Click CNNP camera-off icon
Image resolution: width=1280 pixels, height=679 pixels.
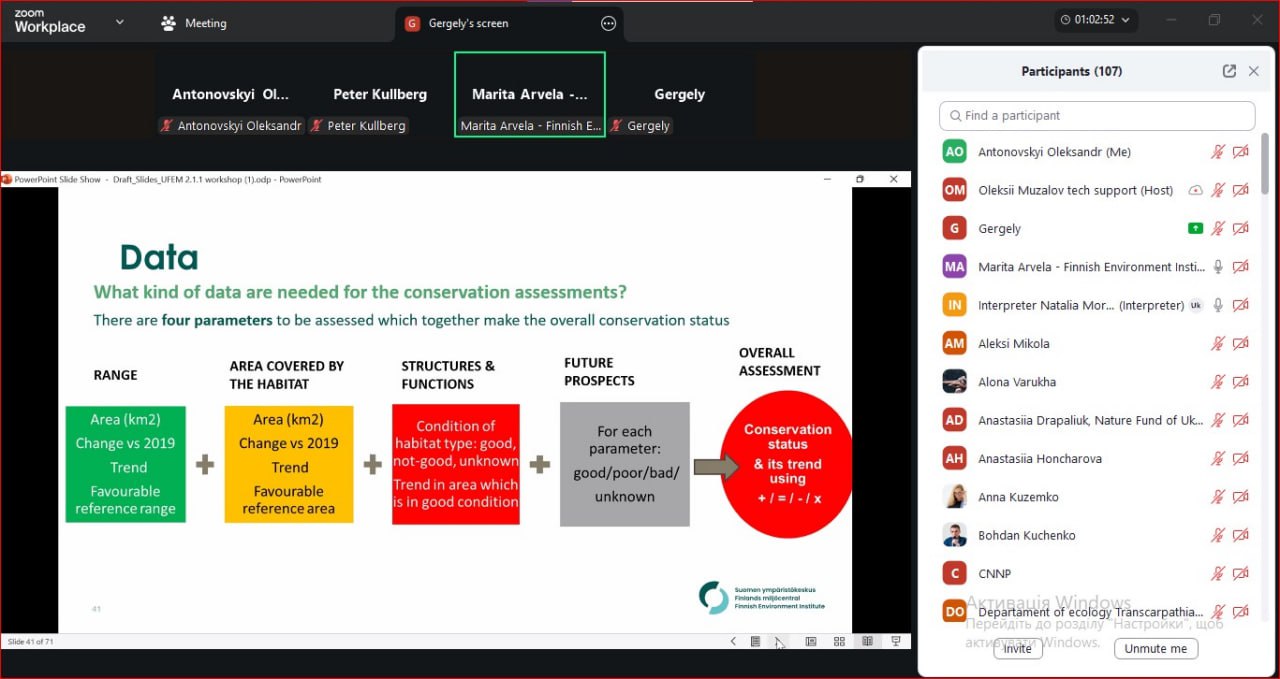tap(1241, 573)
